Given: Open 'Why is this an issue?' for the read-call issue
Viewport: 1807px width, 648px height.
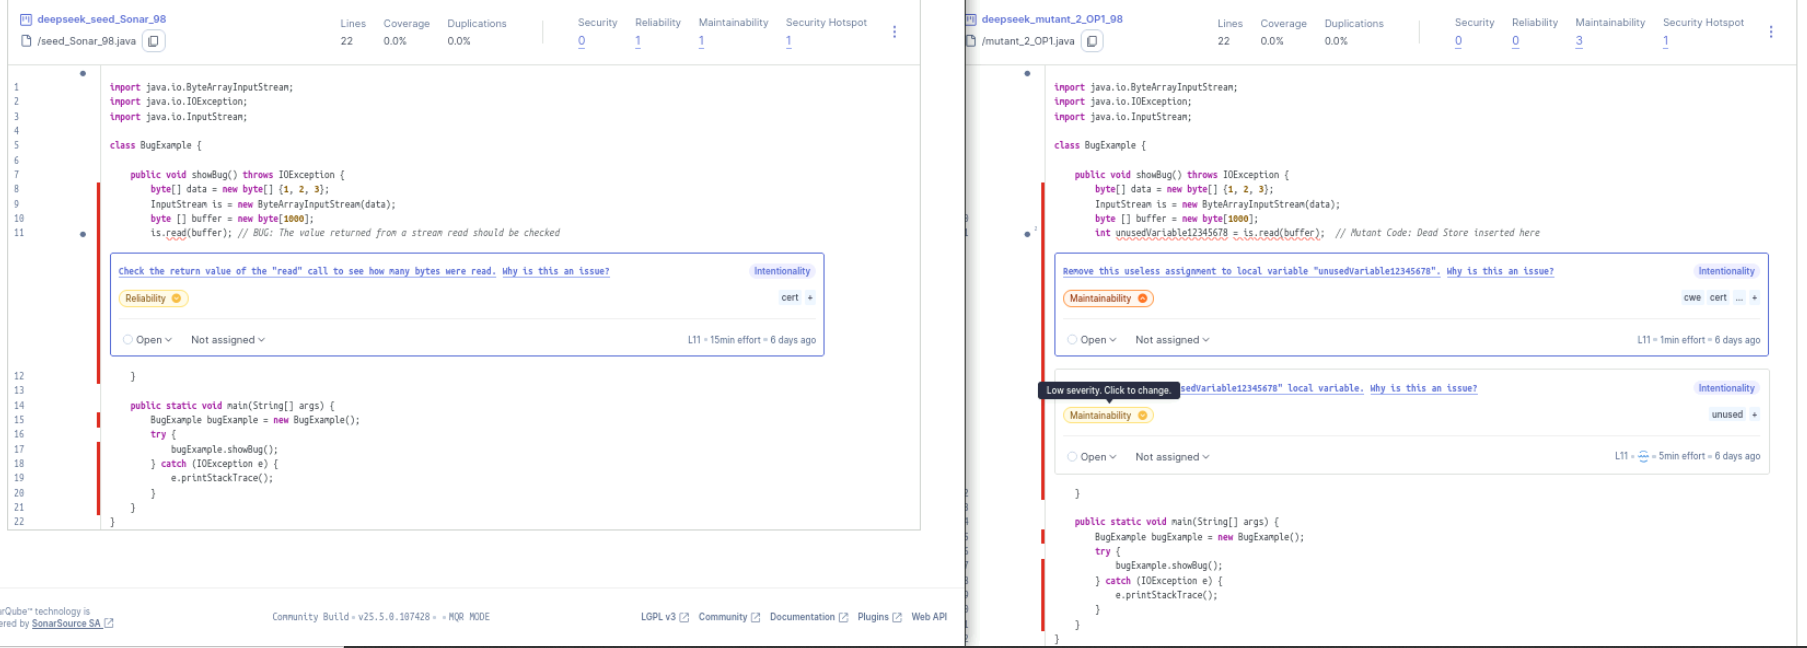Looking at the screenshot, I should click(x=555, y=271).
